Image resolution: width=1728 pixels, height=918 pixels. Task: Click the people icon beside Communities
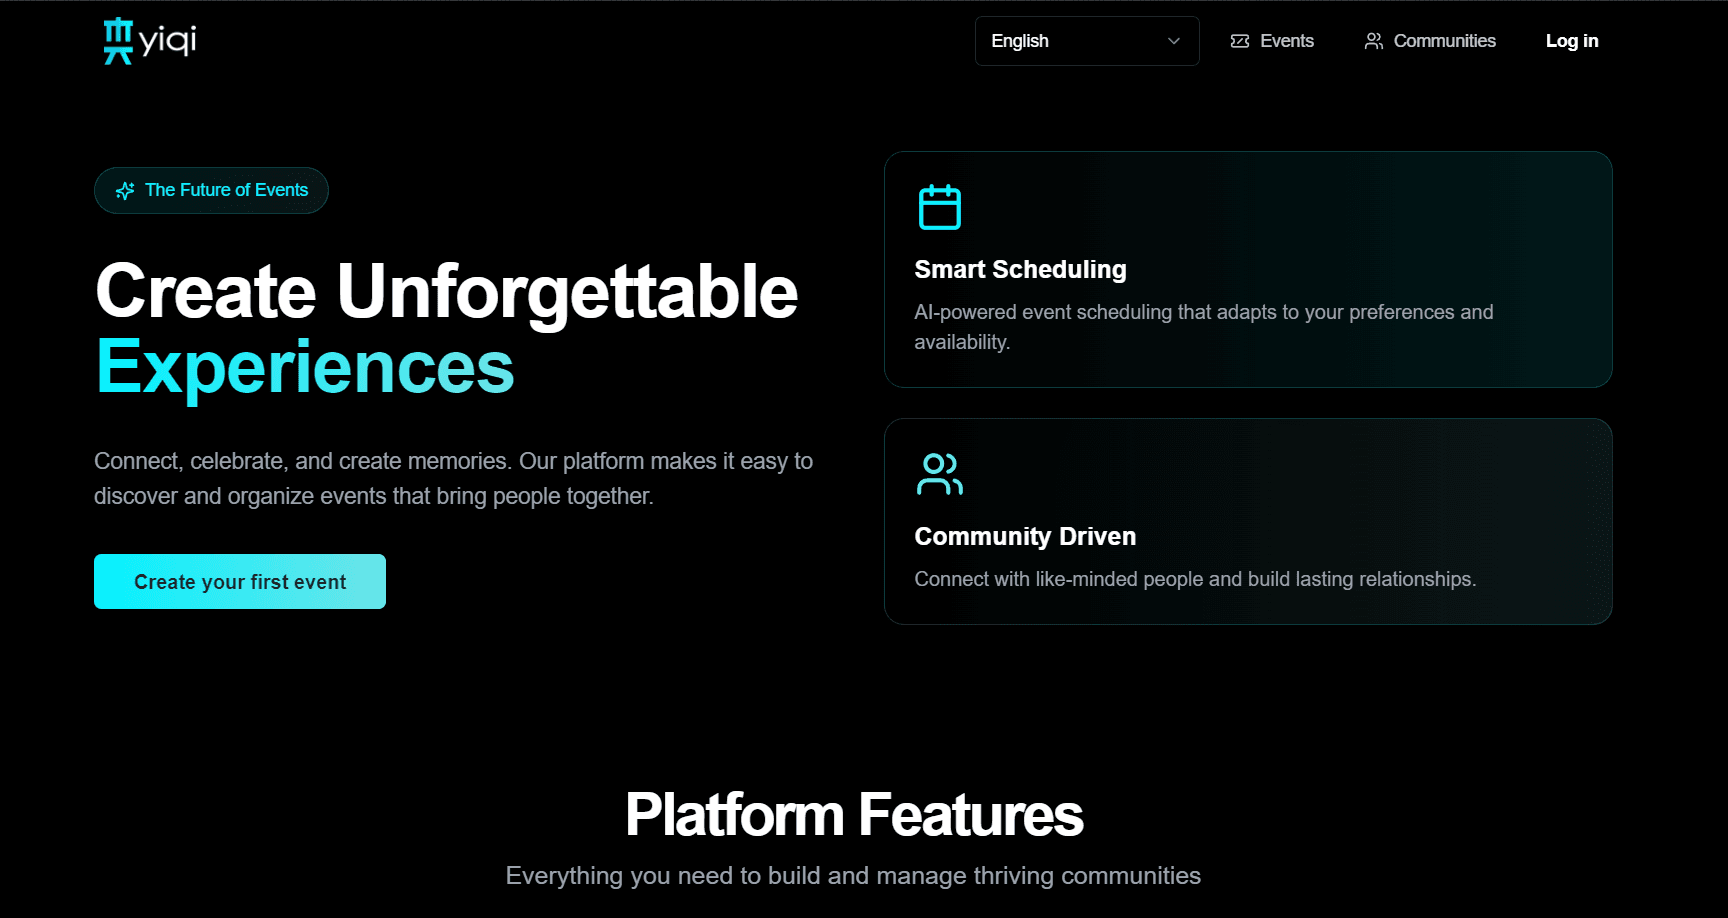[1374, 41]
